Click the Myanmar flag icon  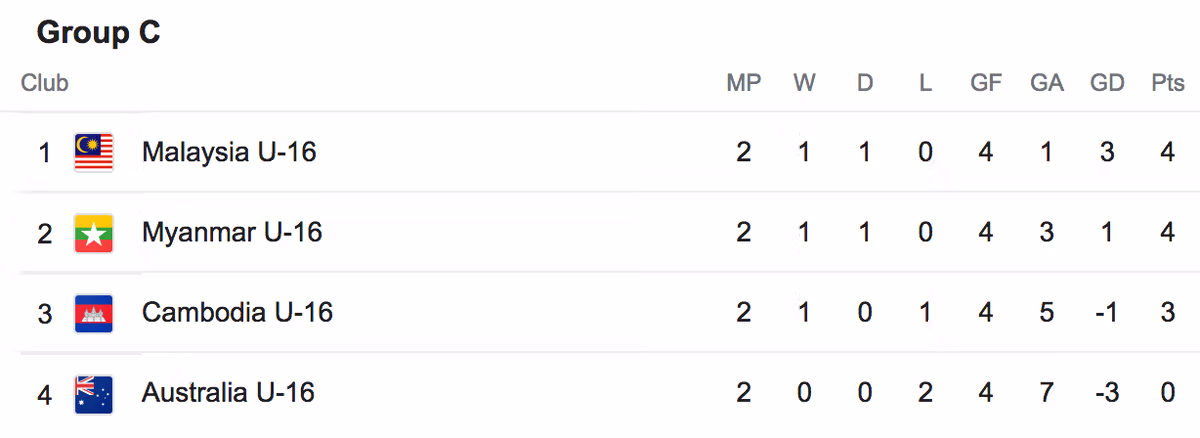94,233
